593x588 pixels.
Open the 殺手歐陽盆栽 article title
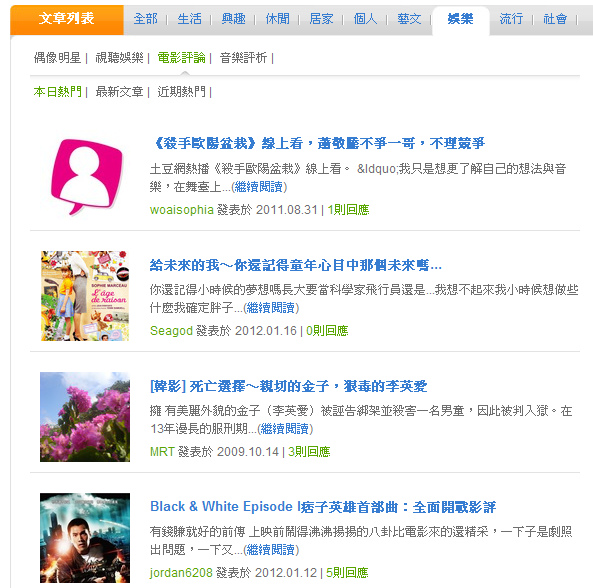tap(318, 143)
